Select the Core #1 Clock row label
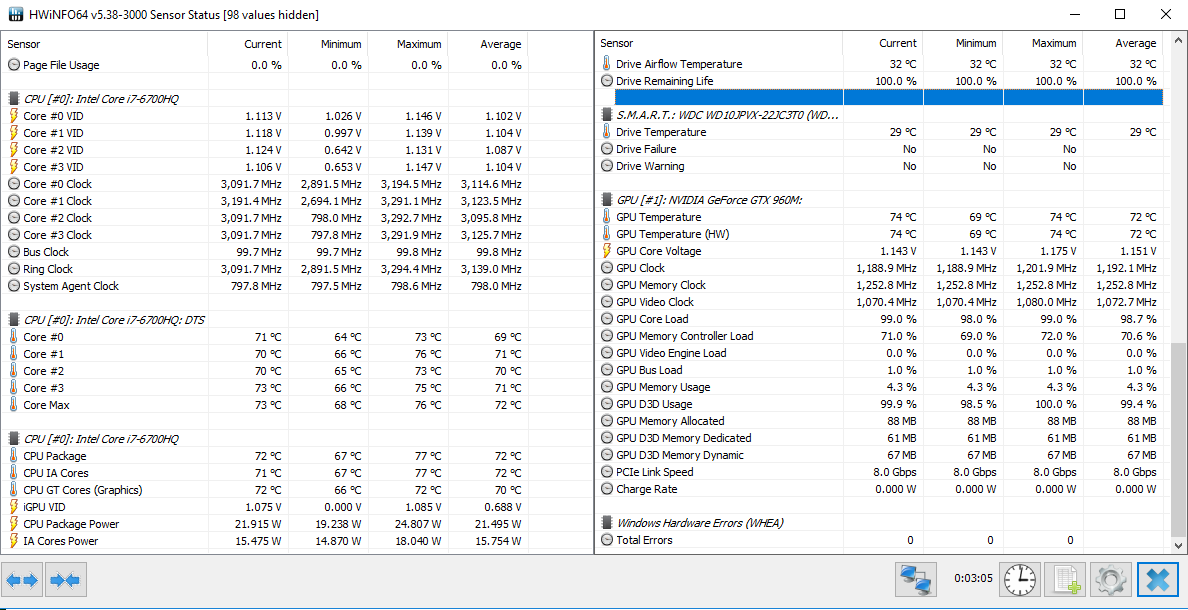1188x610 pixels. click(58, 201)
